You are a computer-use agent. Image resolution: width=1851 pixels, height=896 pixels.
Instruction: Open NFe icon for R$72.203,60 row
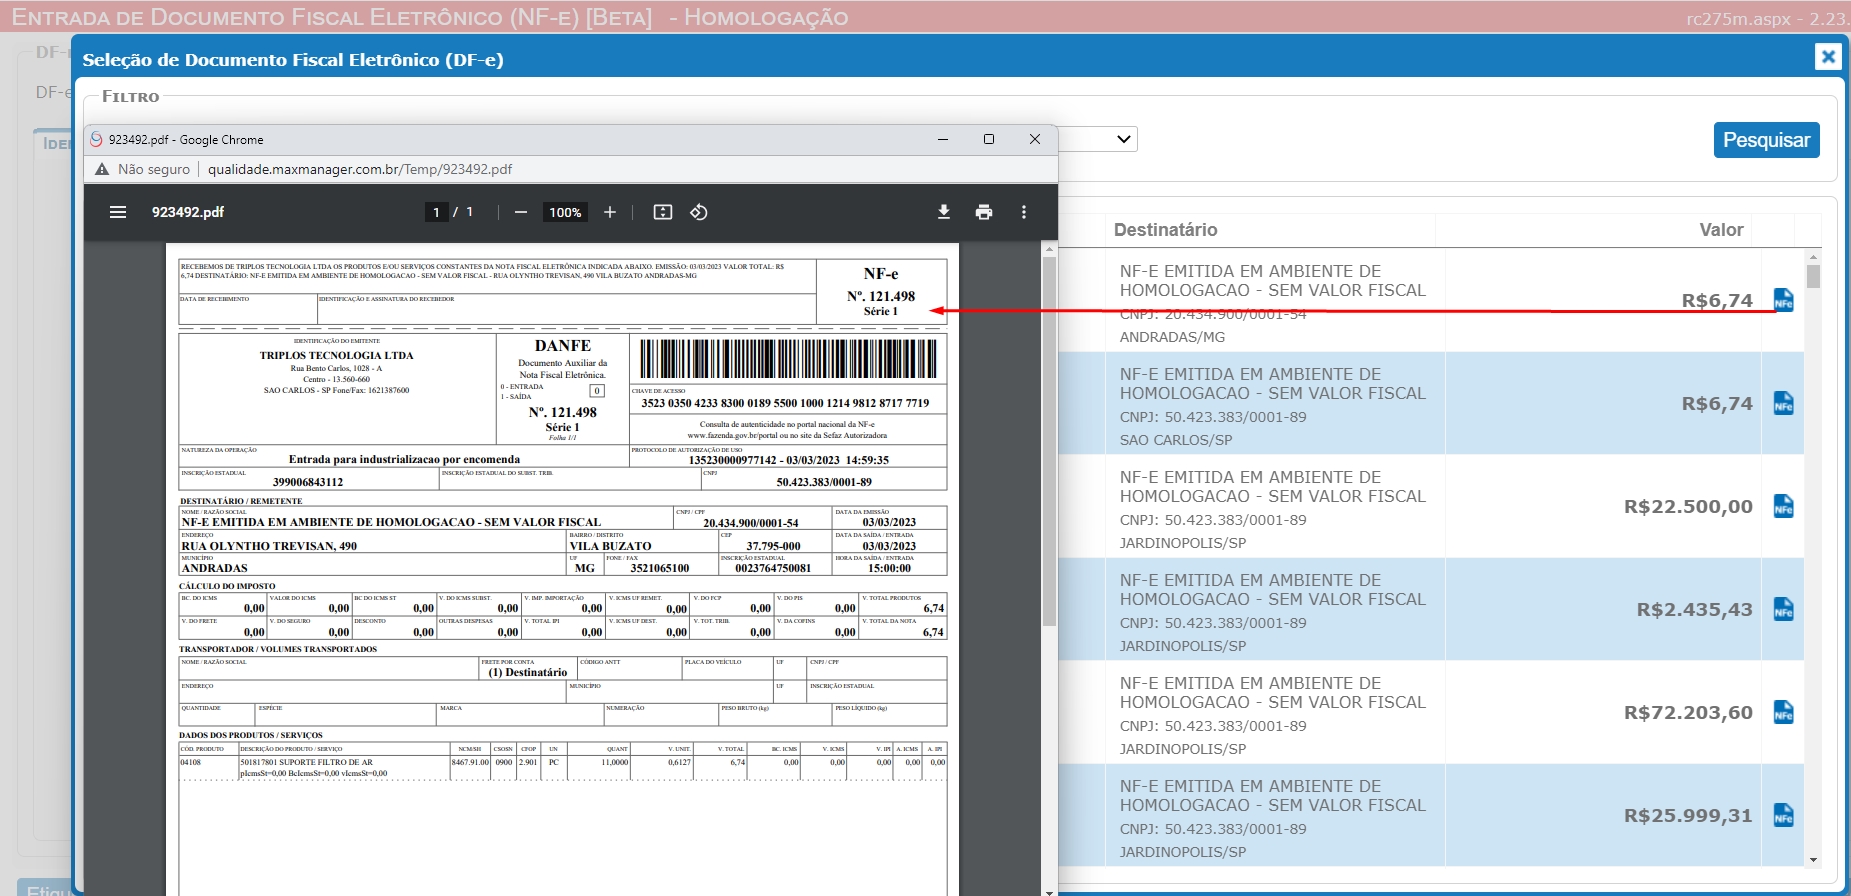(x=1783, y=712)
